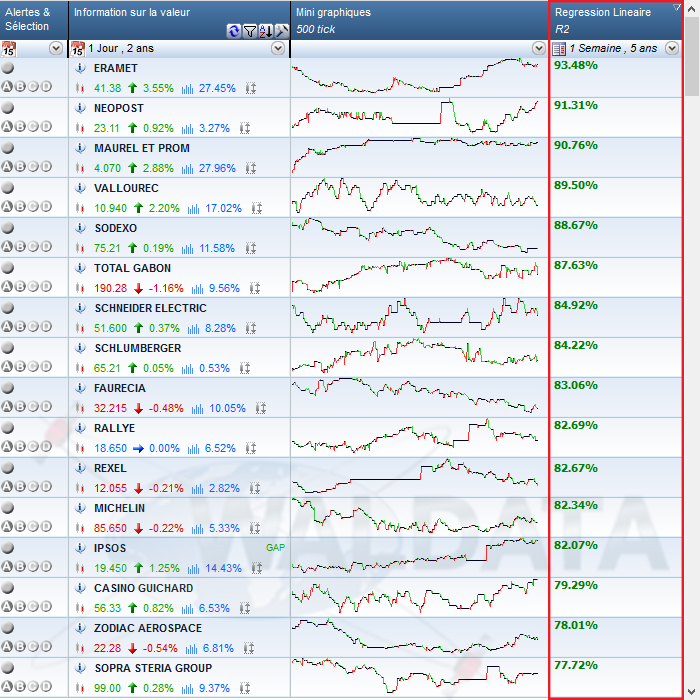Image resolution: width=700 pixels, height=700 pixels.
Task: Open info icon for TOTAL GABON
Action: (x=80, y=268)
